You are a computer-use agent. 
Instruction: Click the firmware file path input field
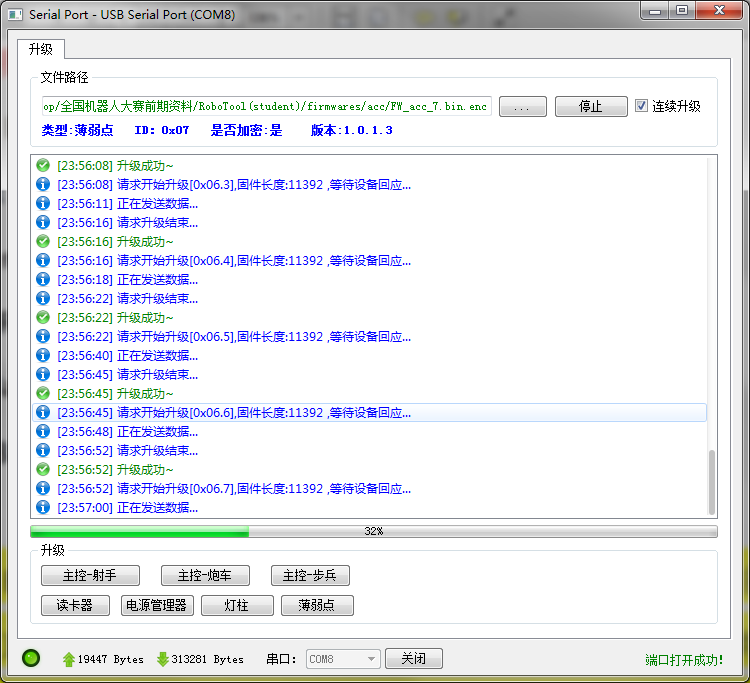pos(266,106)
